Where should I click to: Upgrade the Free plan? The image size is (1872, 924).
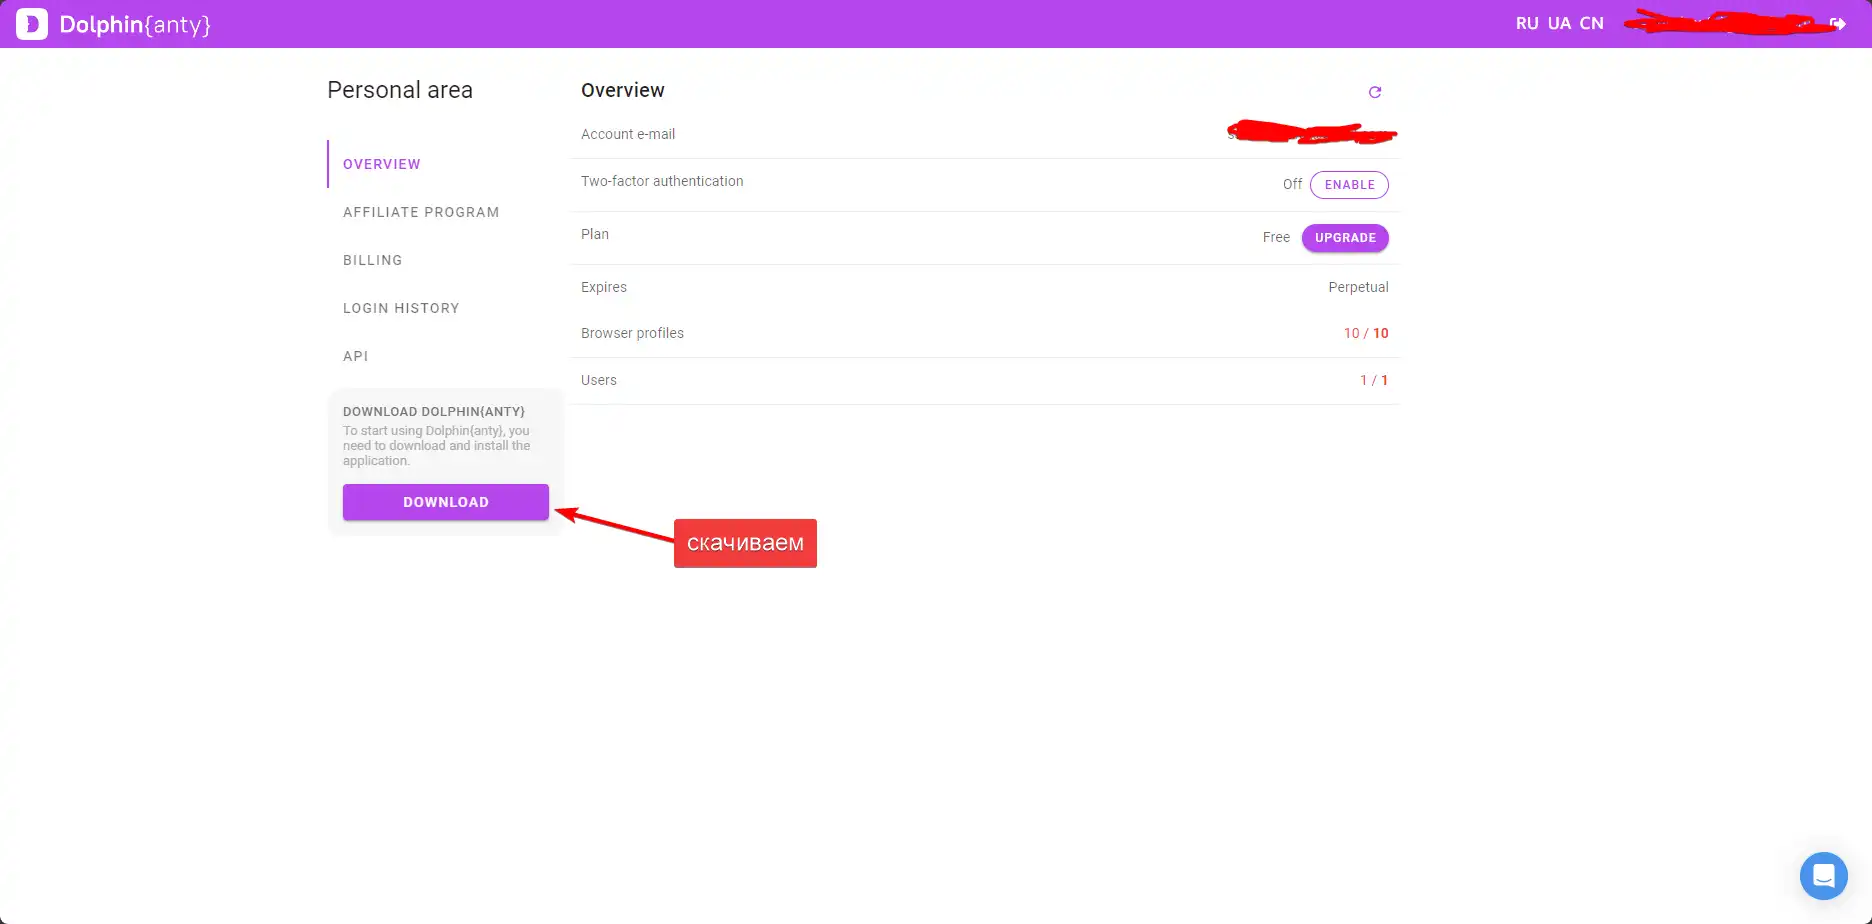coord(1345,238)
